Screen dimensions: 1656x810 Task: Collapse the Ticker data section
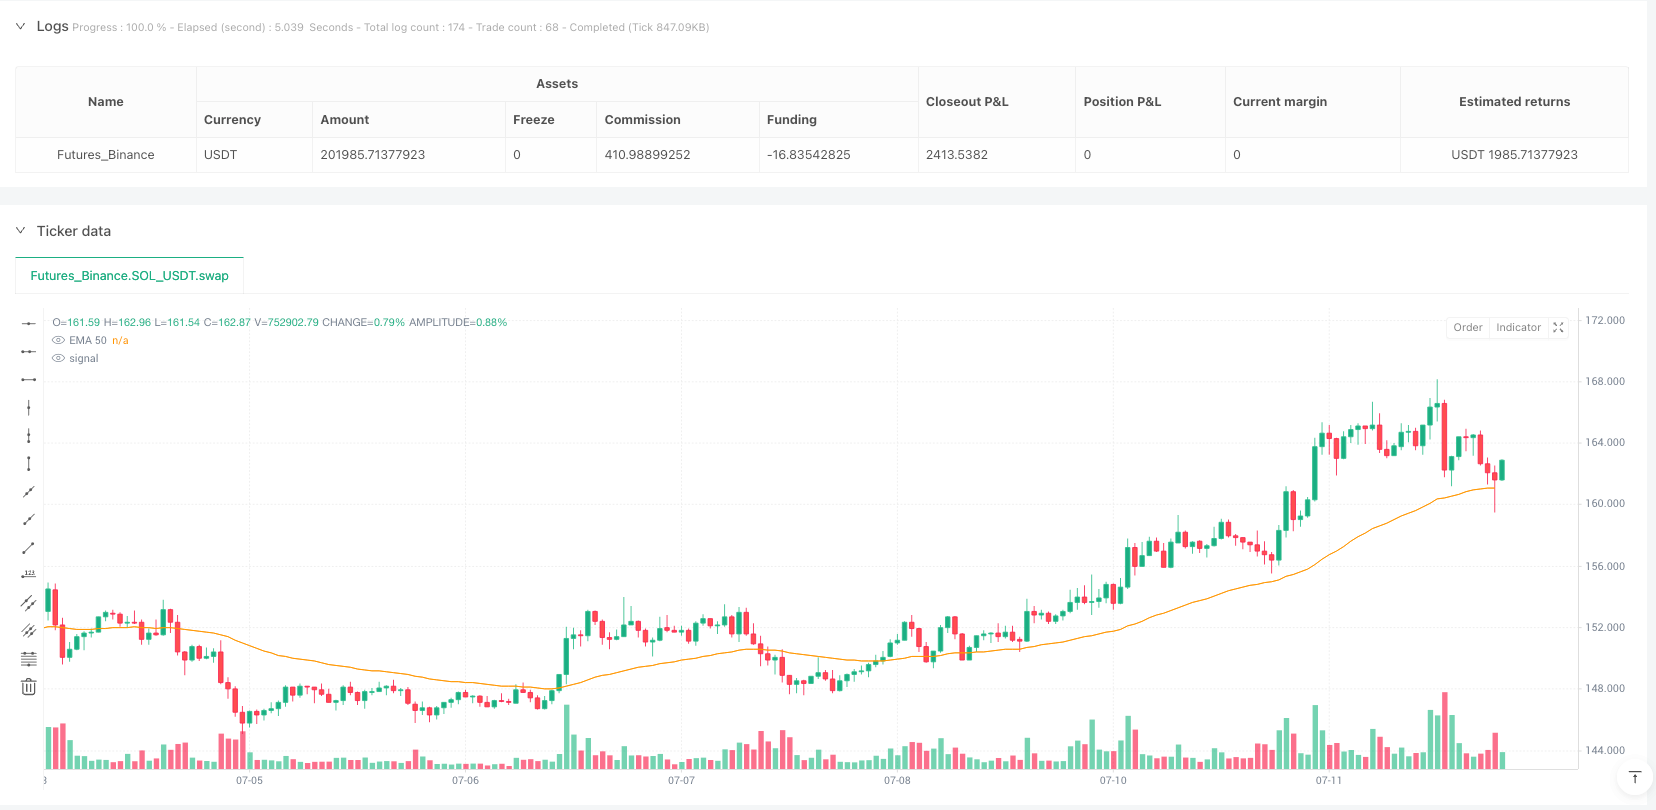click(20, 231)
